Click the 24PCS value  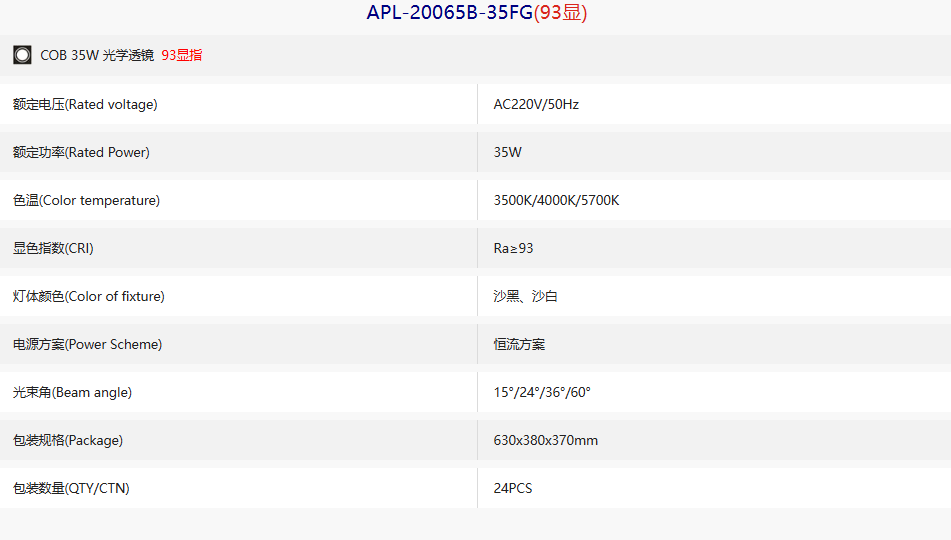[512, 488]
